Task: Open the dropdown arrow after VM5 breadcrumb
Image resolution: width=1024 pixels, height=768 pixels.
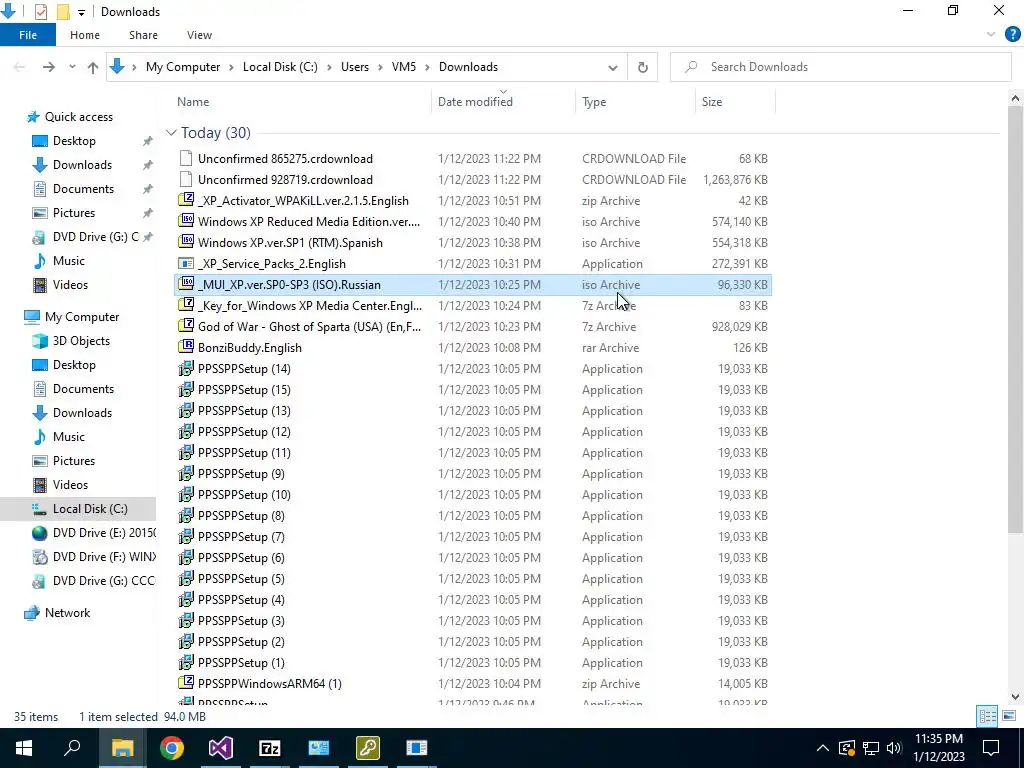Action: [428, 67]
